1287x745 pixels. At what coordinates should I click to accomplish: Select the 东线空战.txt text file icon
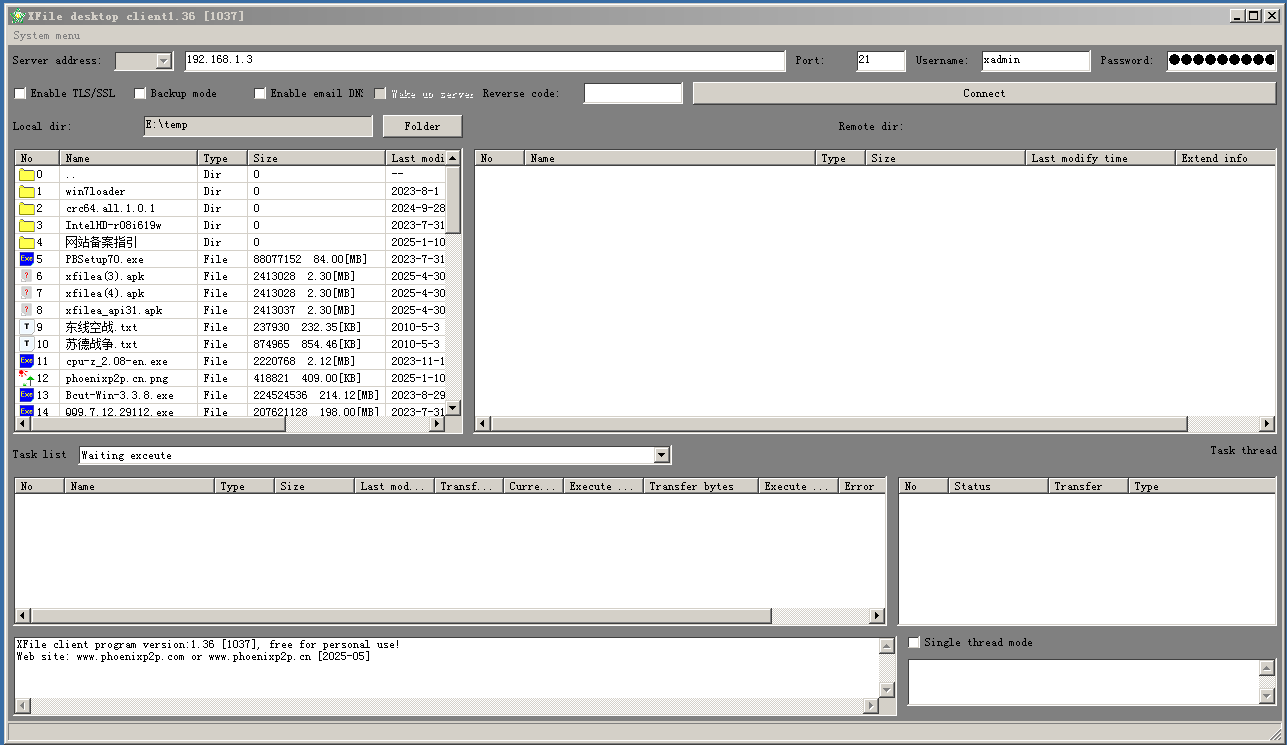click(26, 328)
